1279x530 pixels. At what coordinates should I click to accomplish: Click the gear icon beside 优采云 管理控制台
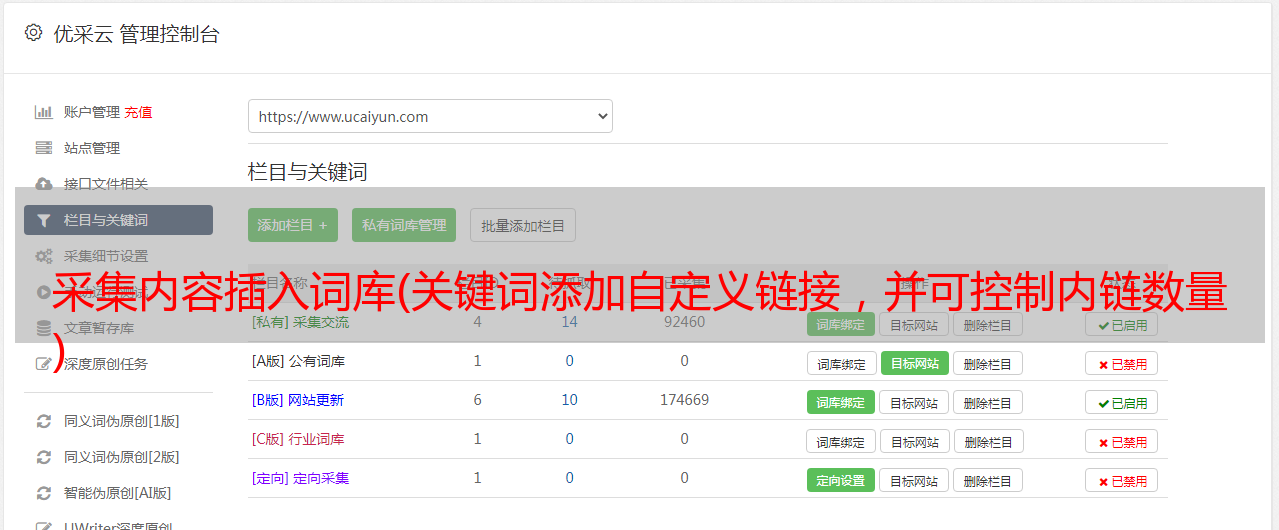pyautogui.click(x=33, y=33)
